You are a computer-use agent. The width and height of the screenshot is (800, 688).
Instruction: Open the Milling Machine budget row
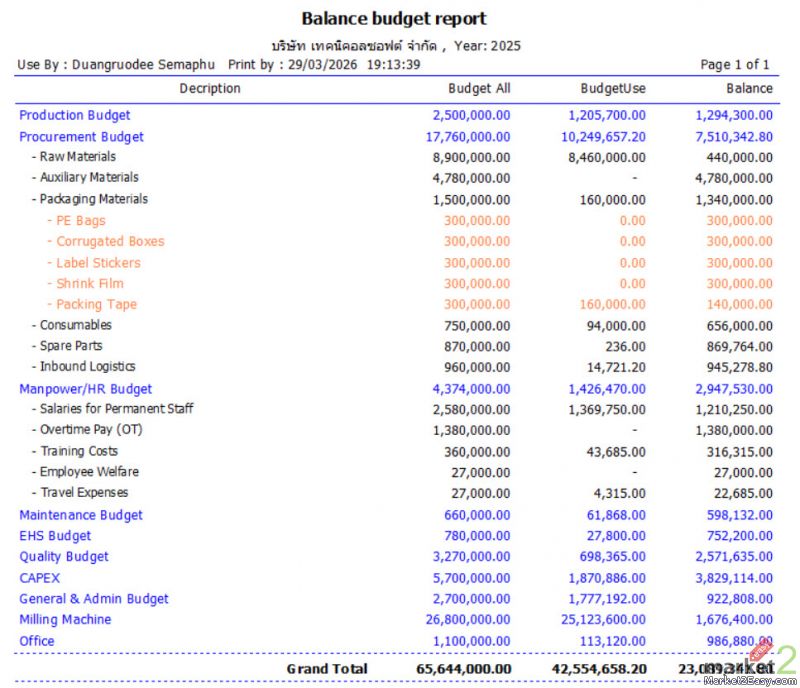tap(65, 620)
